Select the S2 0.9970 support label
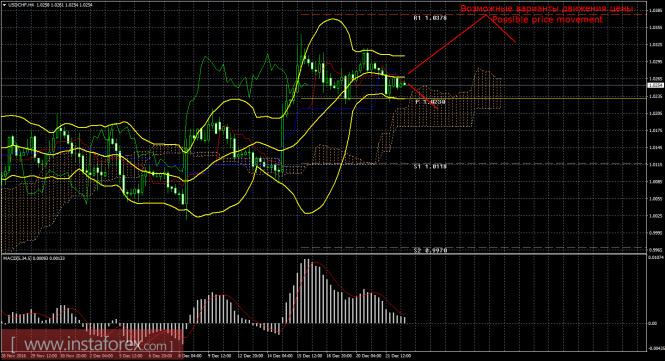This screenshot has width=665, height=361. [430, 251]
